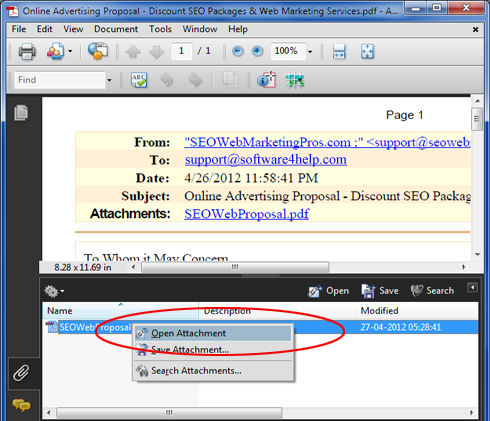Screen dimensions: 490x421
Task: Open the Help menu
Action: coord(238,29)
